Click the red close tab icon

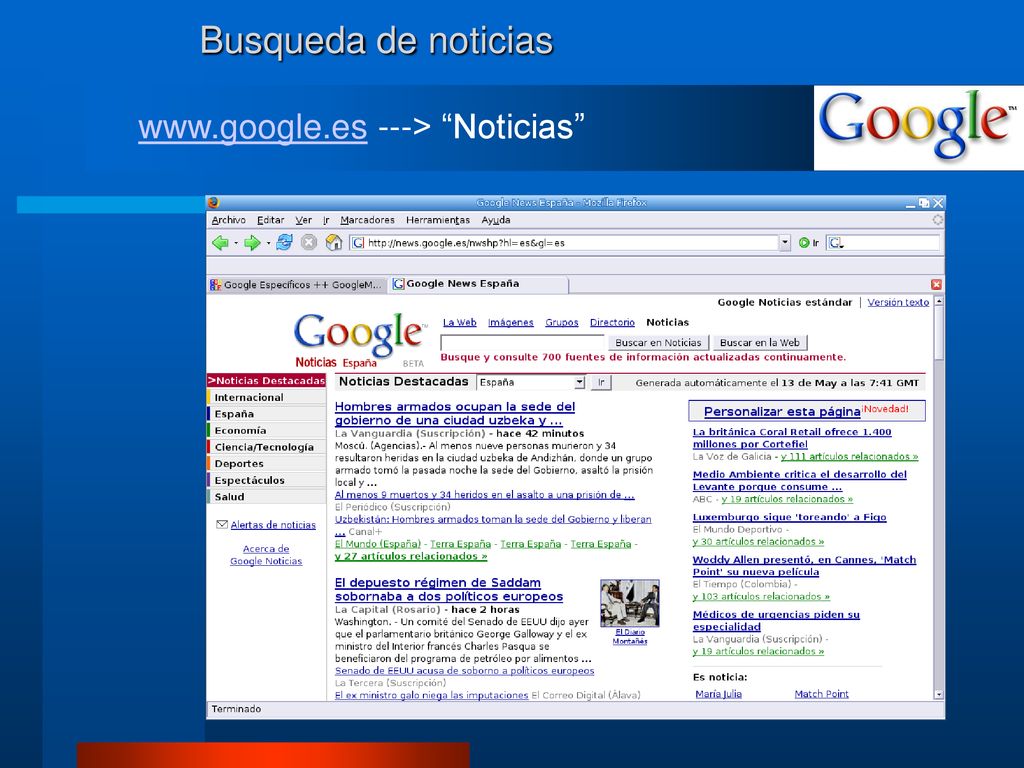936,284
